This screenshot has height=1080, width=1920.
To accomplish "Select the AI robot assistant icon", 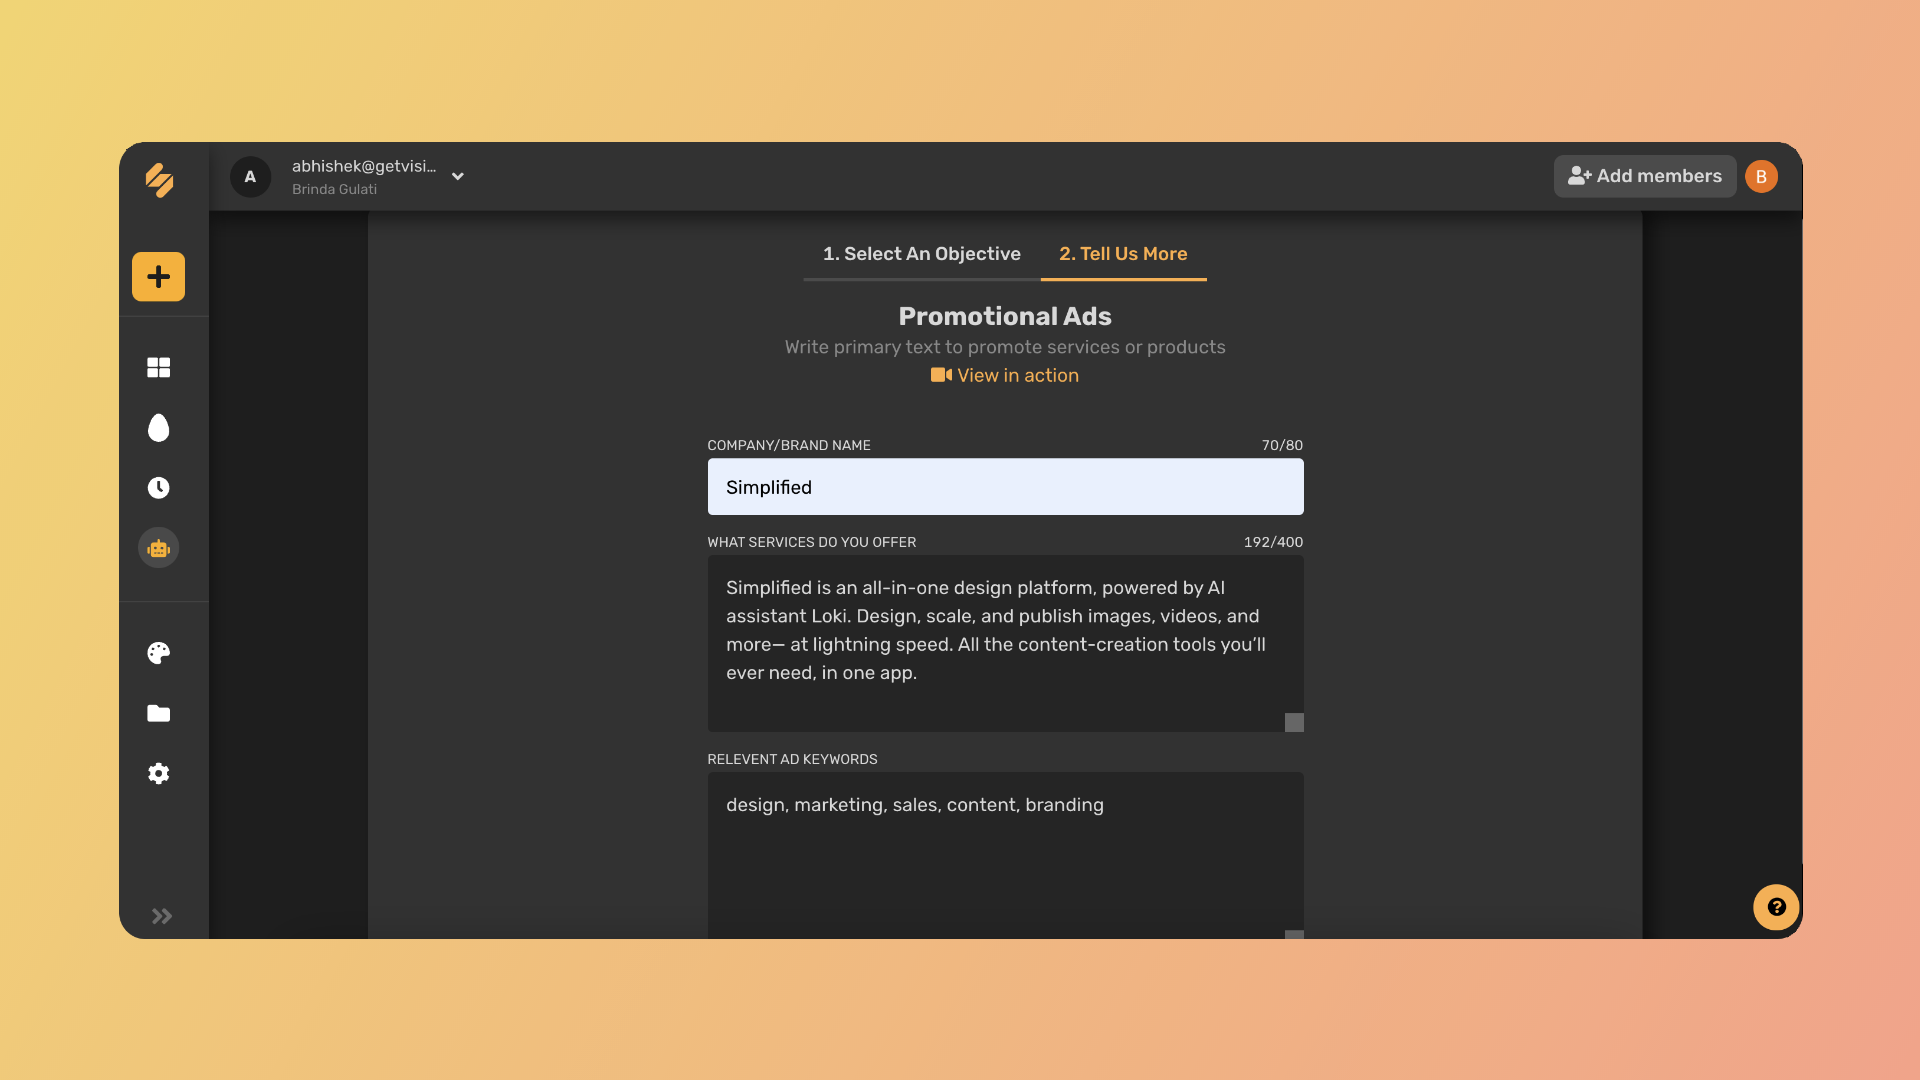I will click(x=158, y=548).
